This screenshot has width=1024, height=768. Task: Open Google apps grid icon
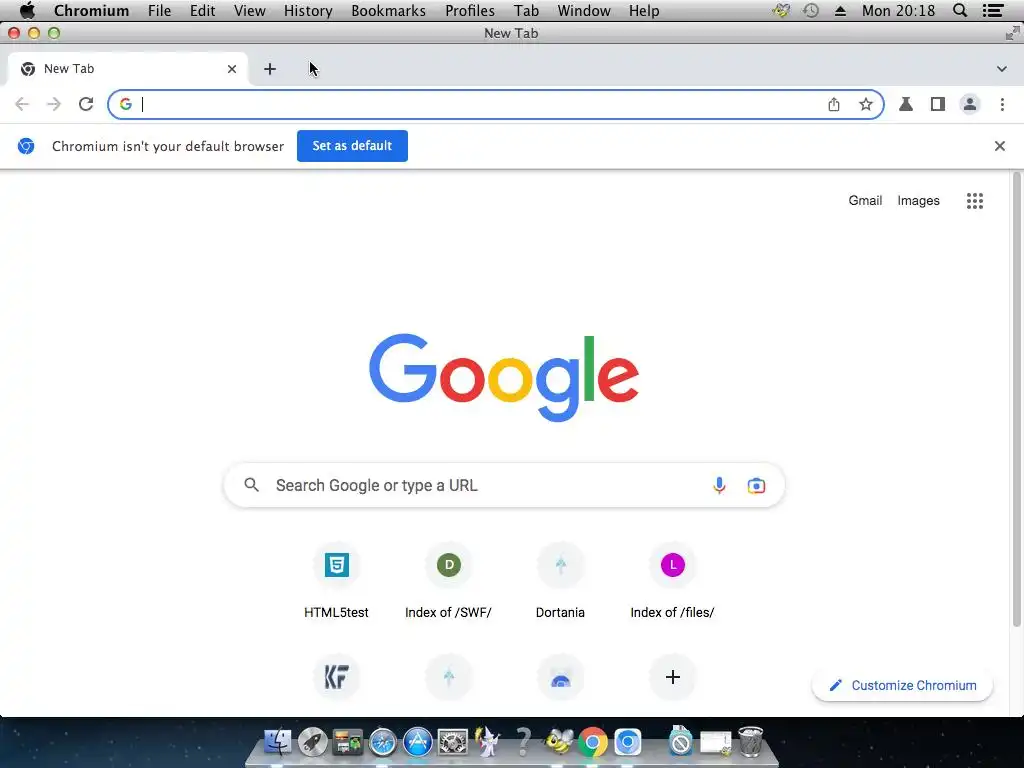pos(975,201)
